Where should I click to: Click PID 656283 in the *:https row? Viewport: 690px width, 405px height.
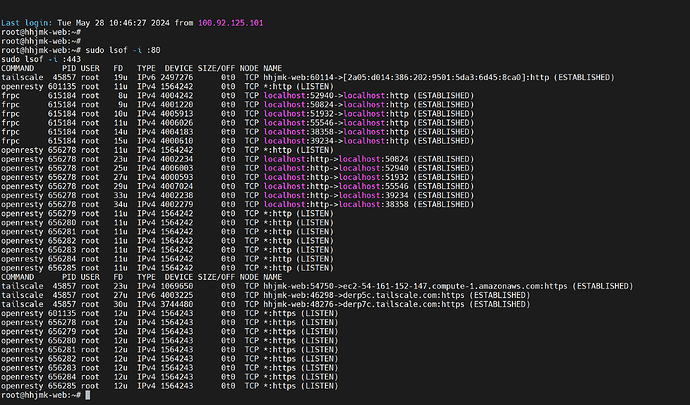[62, 368]
